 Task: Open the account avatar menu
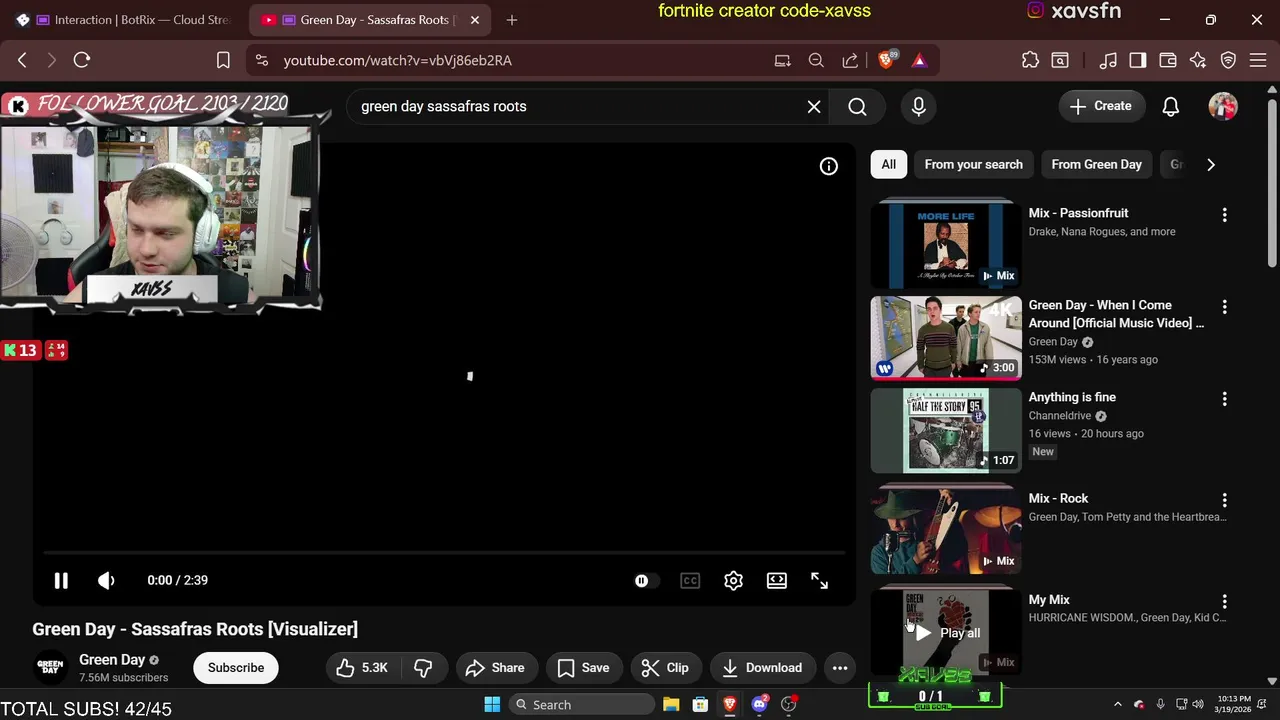(x=1222, y=106)
